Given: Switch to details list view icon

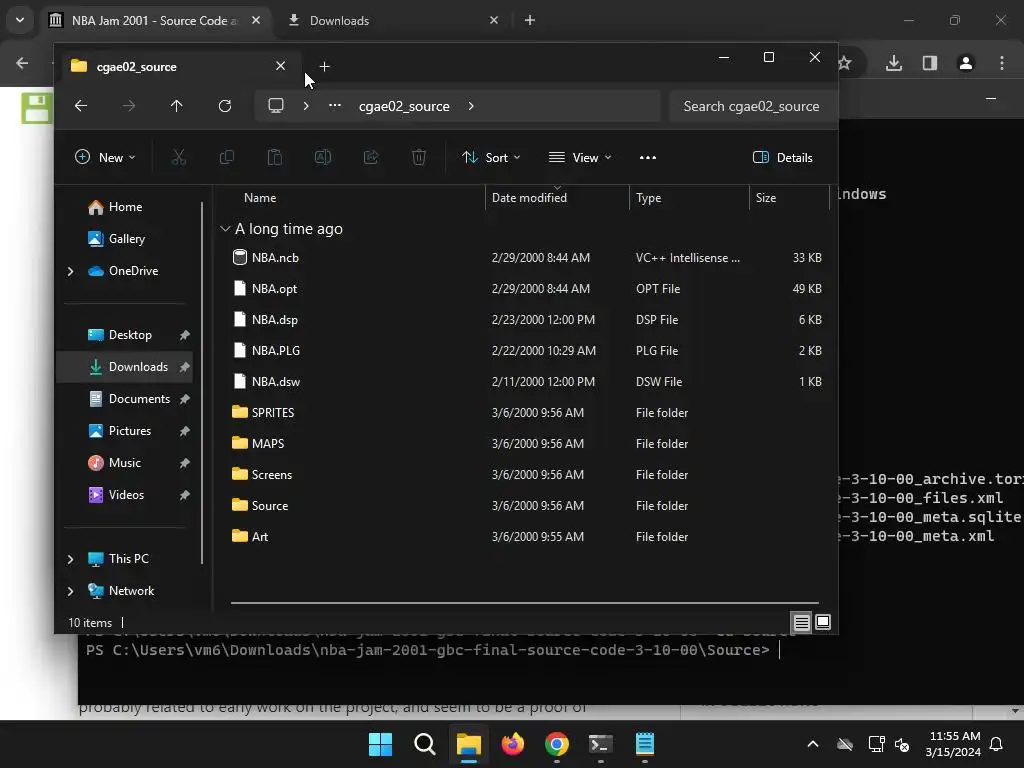Looking at the screenshot, I should click(801, 622).
